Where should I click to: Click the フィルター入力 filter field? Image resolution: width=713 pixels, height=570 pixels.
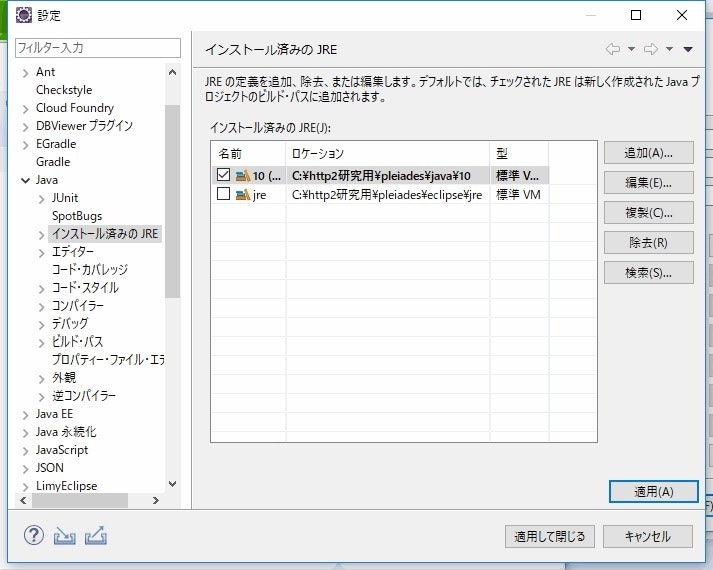click(98, 48)
